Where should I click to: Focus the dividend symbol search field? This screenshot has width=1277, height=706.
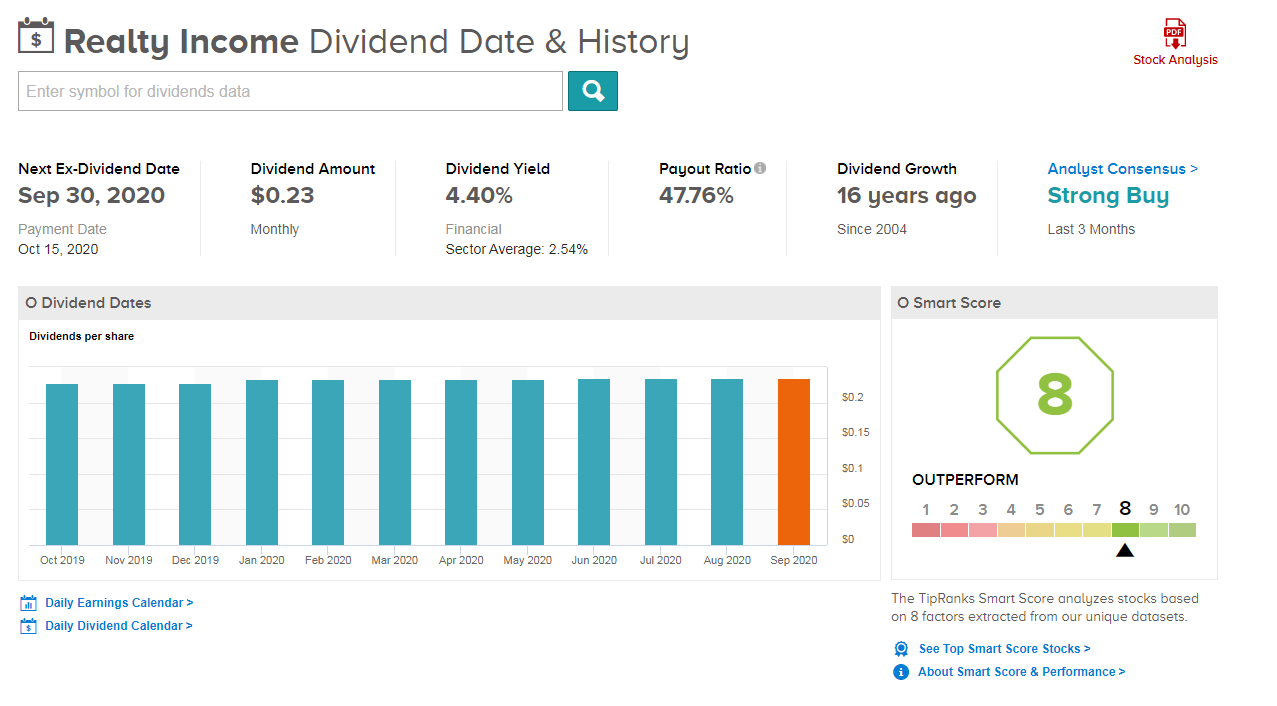(x=290, y=91)
